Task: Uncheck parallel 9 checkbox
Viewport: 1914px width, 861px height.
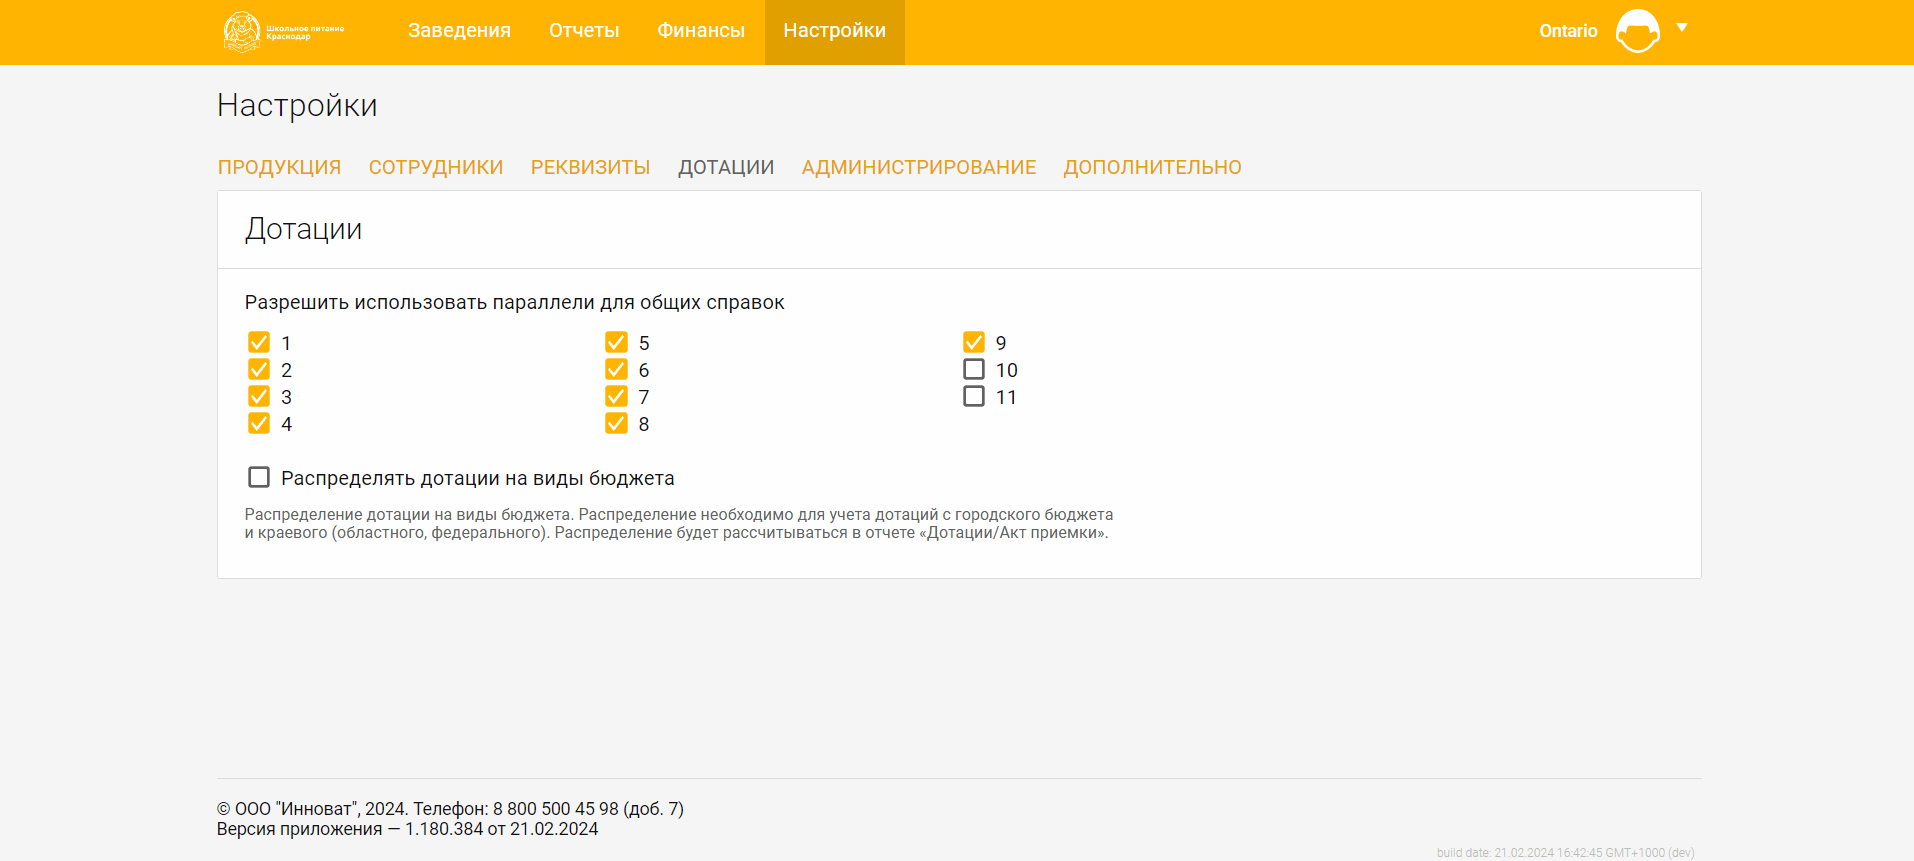Action: point(974,343)
